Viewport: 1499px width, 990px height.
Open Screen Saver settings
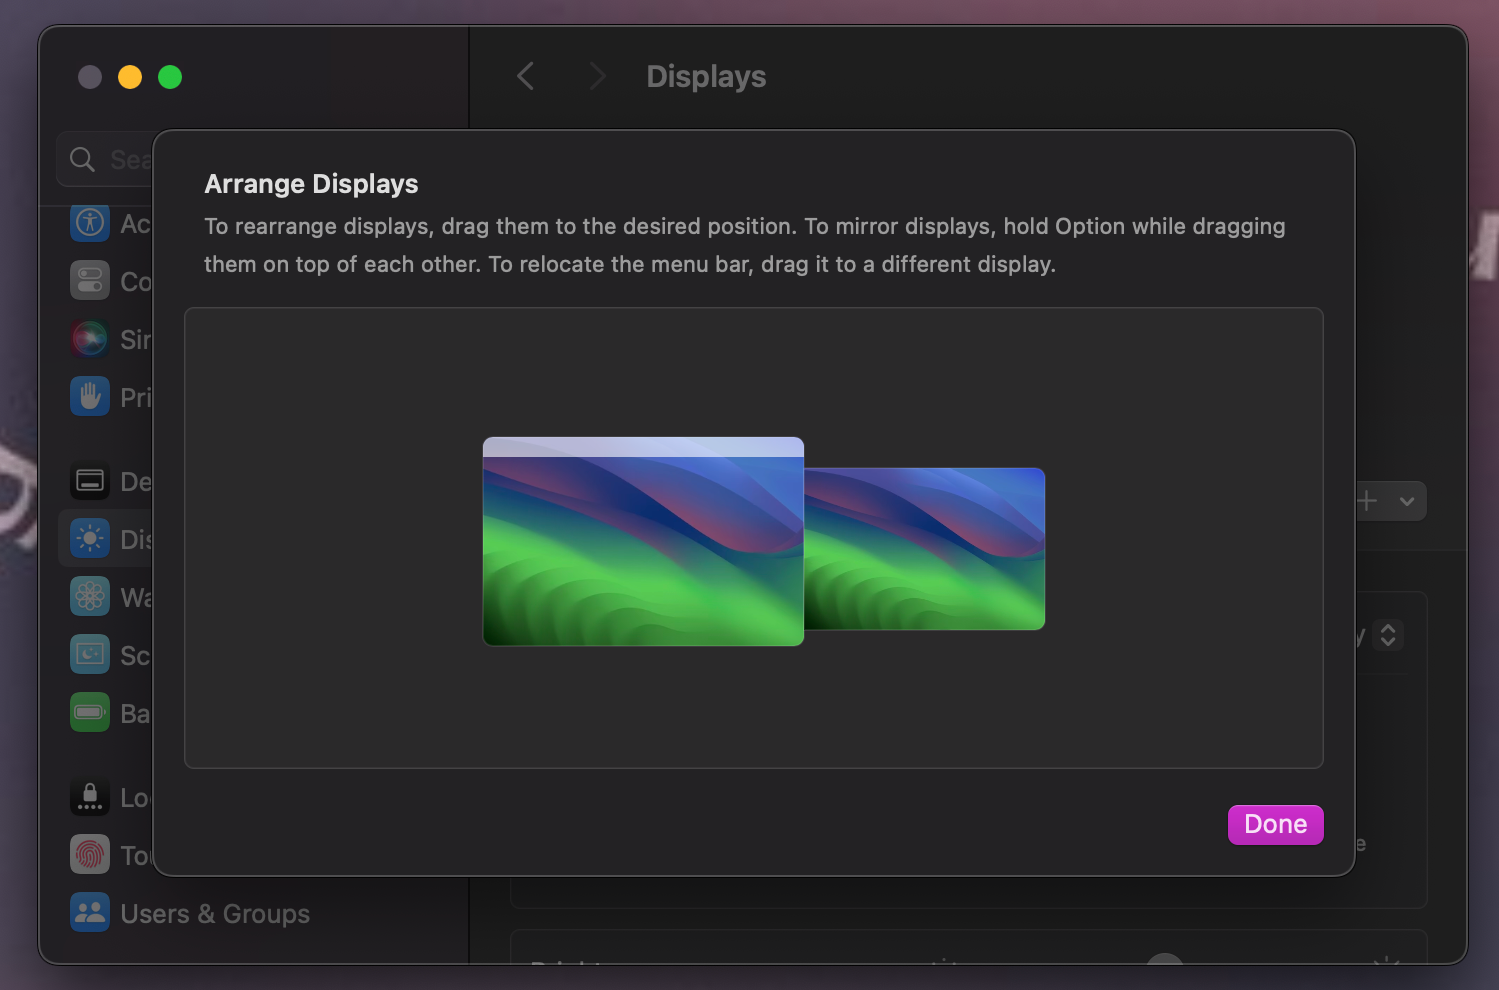(x=89, y=654)
